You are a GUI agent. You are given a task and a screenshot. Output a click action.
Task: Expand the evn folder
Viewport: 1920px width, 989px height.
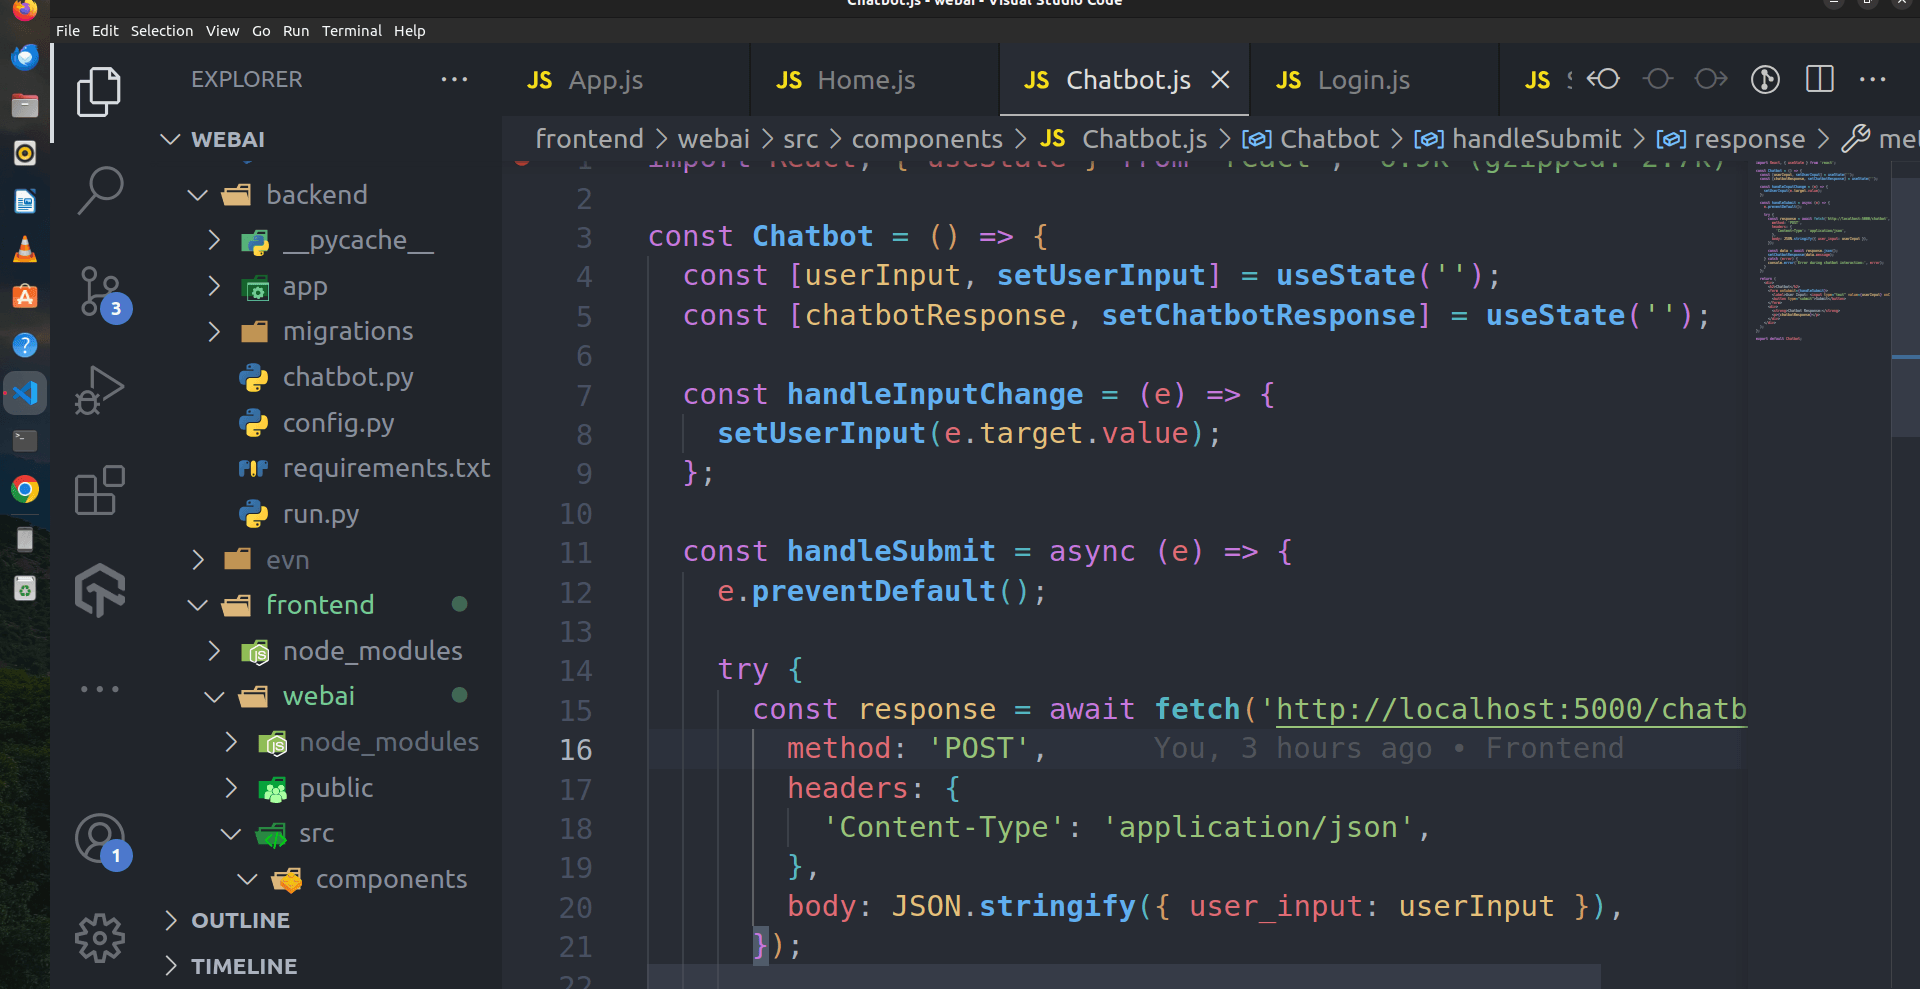[x=198, y=560]
